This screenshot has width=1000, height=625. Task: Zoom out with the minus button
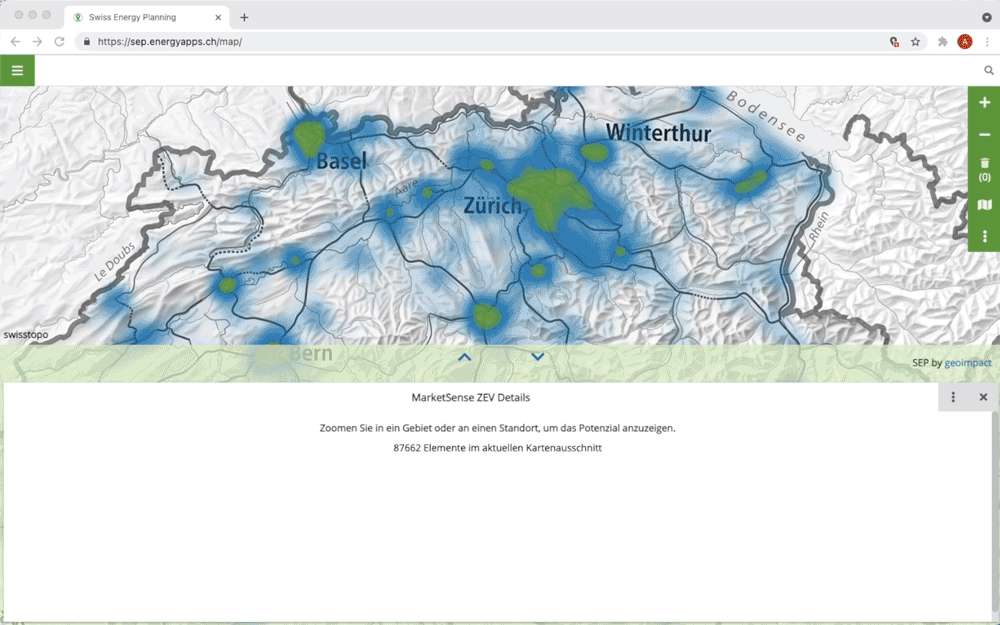pos(984,135)
